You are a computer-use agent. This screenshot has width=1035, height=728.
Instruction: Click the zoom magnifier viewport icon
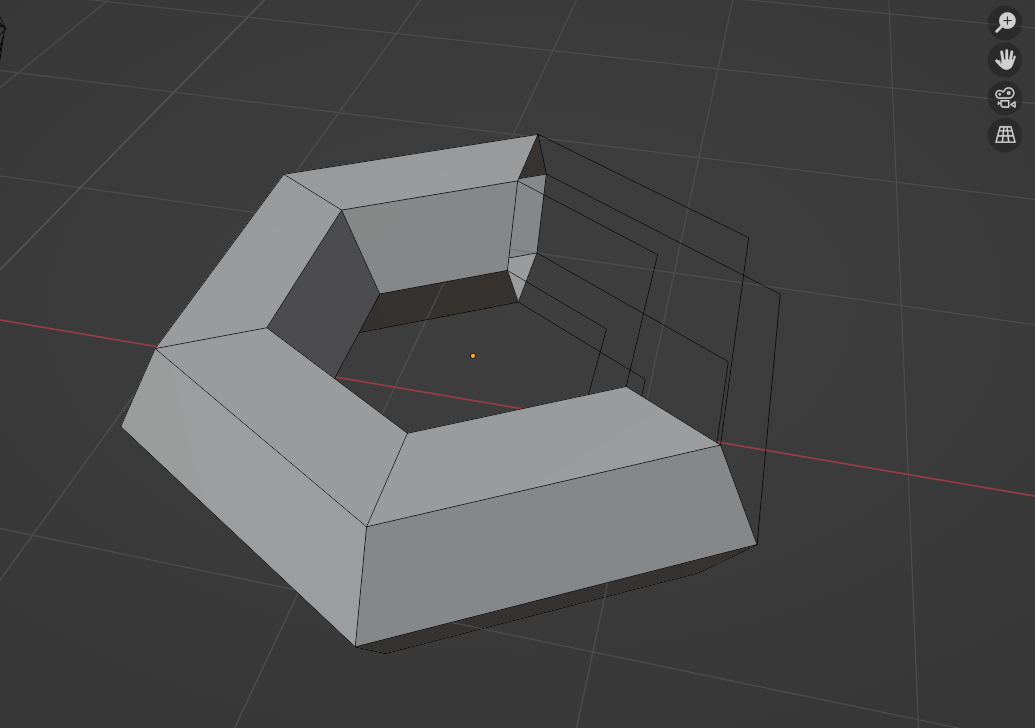point(1005,22)
